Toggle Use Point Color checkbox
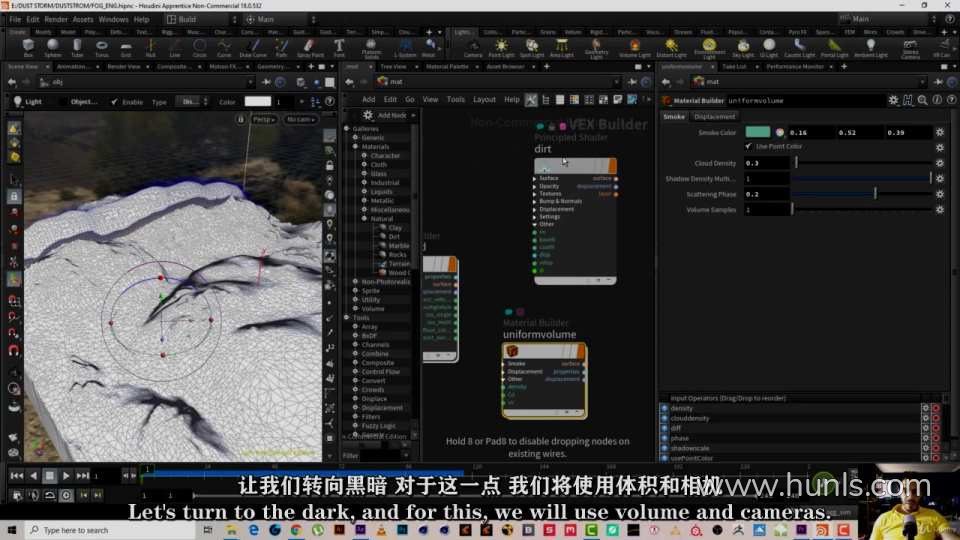Image resolution: width=960 pixels, height=540 pixels. pos(749,146)
